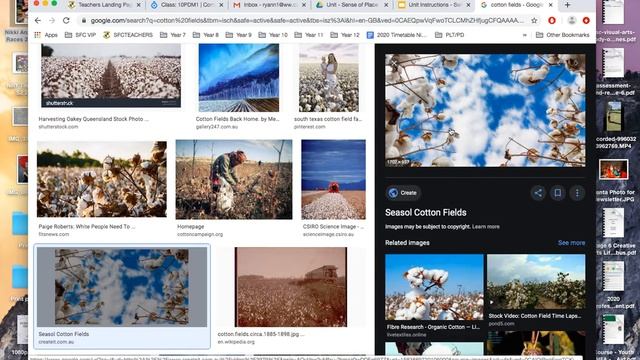The image size is (640, 360).
Task: Open the Year 10 bookmark folder
Action: click(273, 35)
